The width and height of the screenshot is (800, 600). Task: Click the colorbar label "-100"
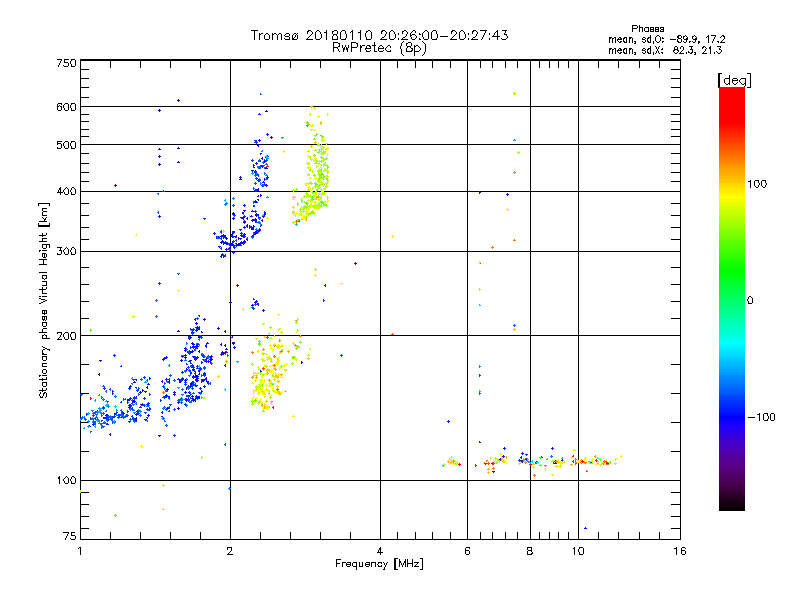[x=762, y=417]
